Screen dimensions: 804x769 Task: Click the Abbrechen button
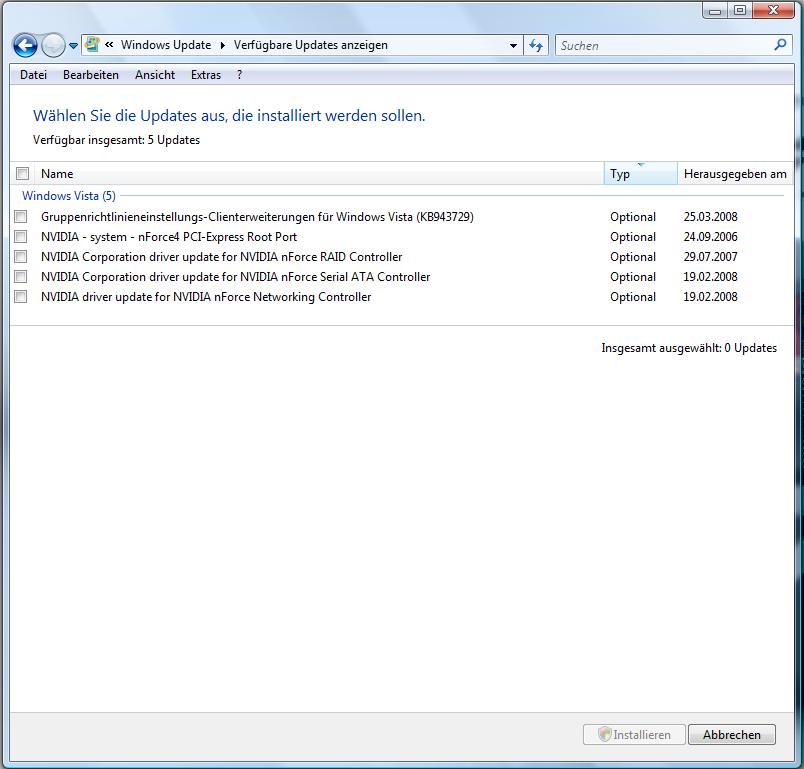tap(732, 735)
